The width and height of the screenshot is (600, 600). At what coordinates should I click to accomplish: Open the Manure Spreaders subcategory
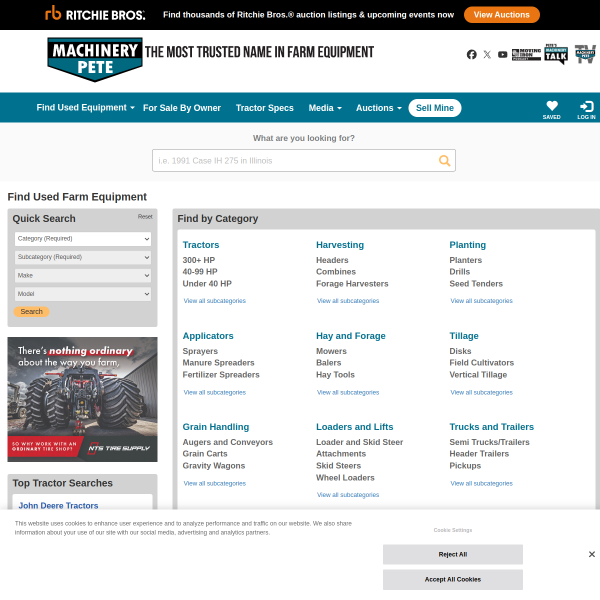click(218, 363)
